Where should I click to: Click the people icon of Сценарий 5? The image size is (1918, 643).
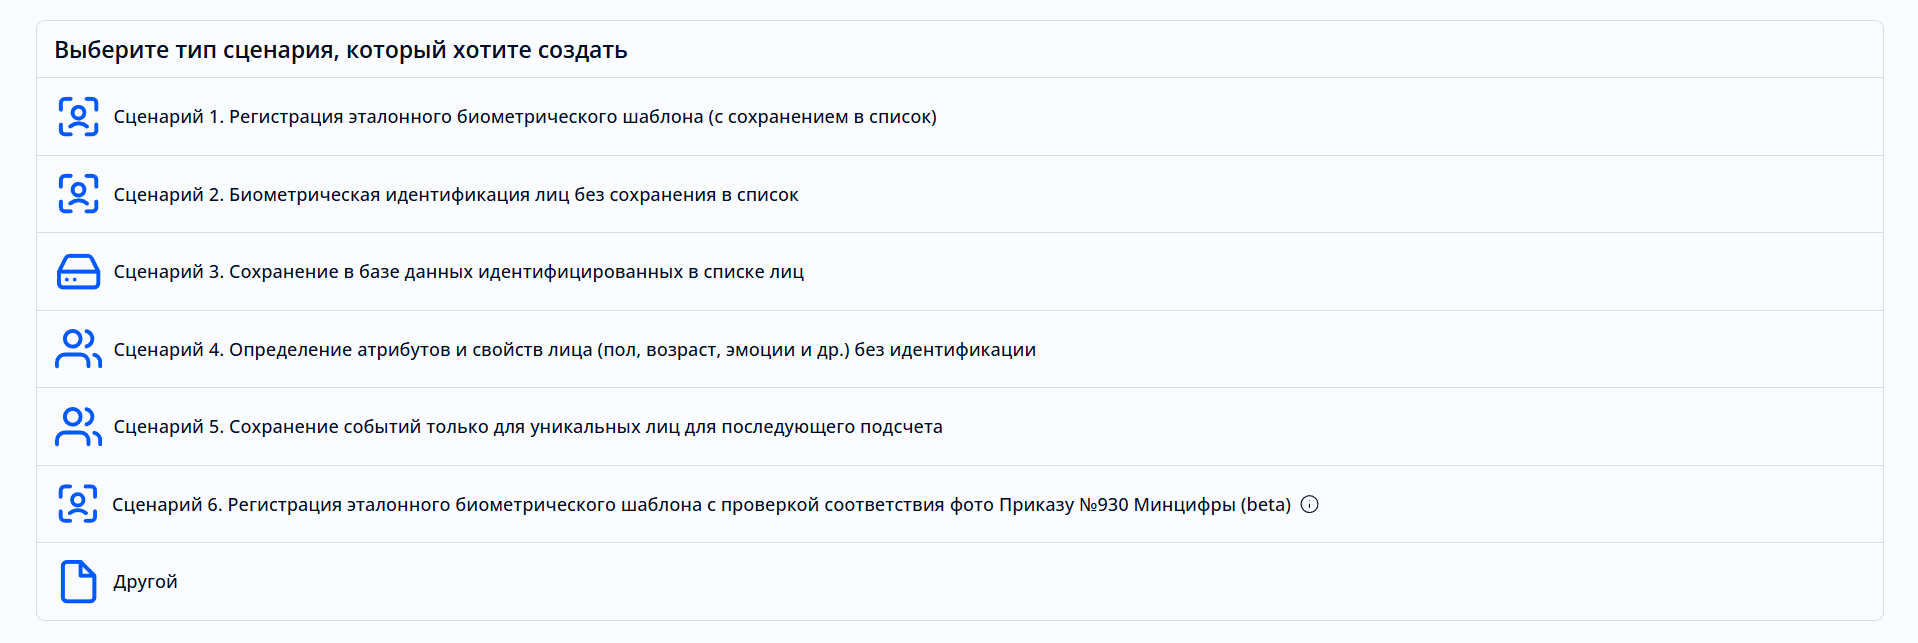tap(78, 426)
